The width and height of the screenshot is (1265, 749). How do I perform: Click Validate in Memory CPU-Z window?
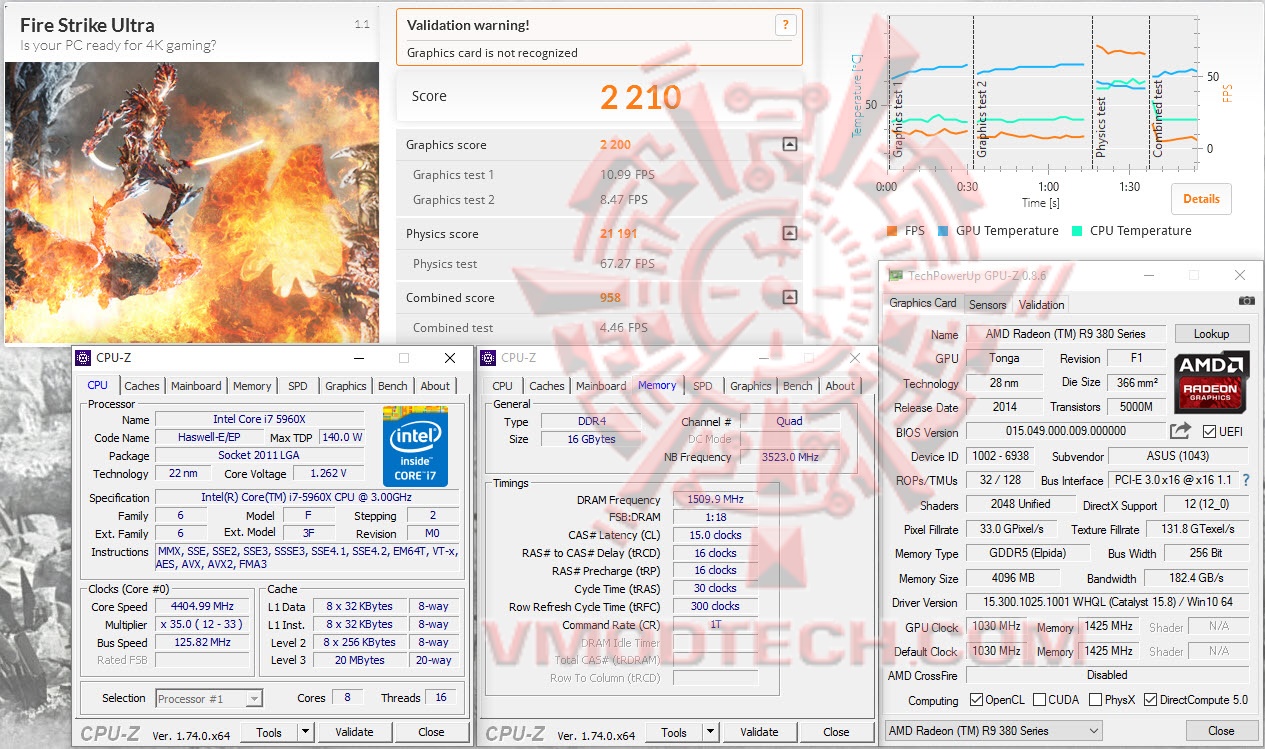click(759, 732)
